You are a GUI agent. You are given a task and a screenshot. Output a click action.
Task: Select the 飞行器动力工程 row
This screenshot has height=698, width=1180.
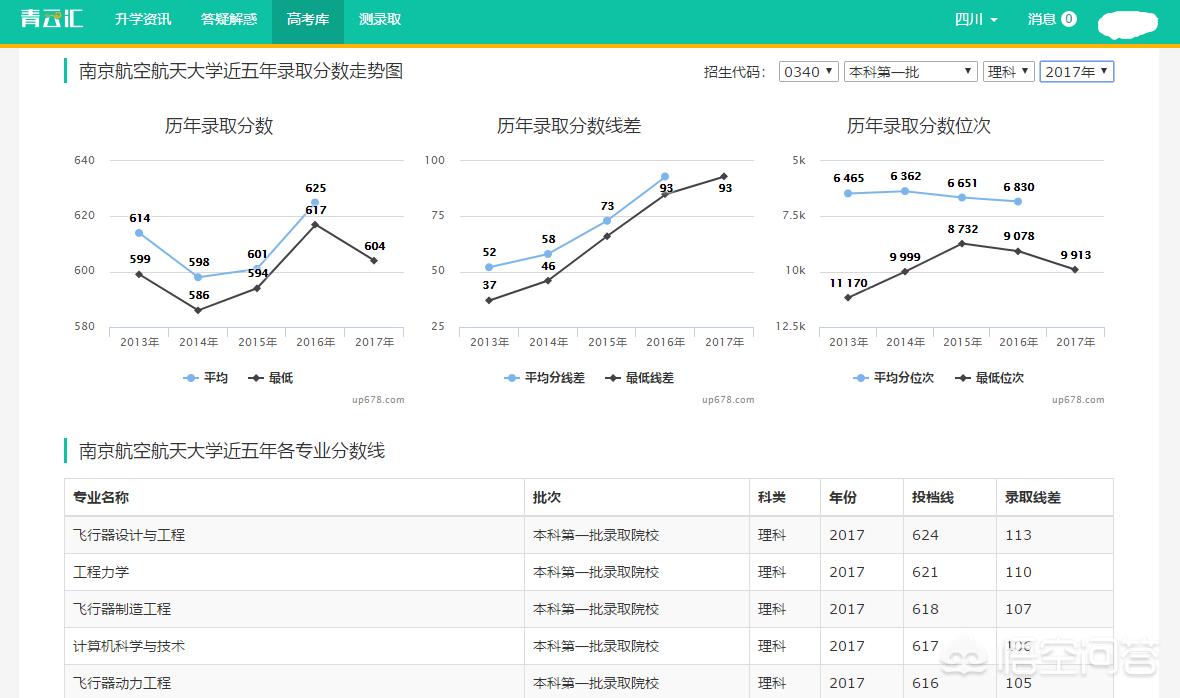click(x=588, y=681)
